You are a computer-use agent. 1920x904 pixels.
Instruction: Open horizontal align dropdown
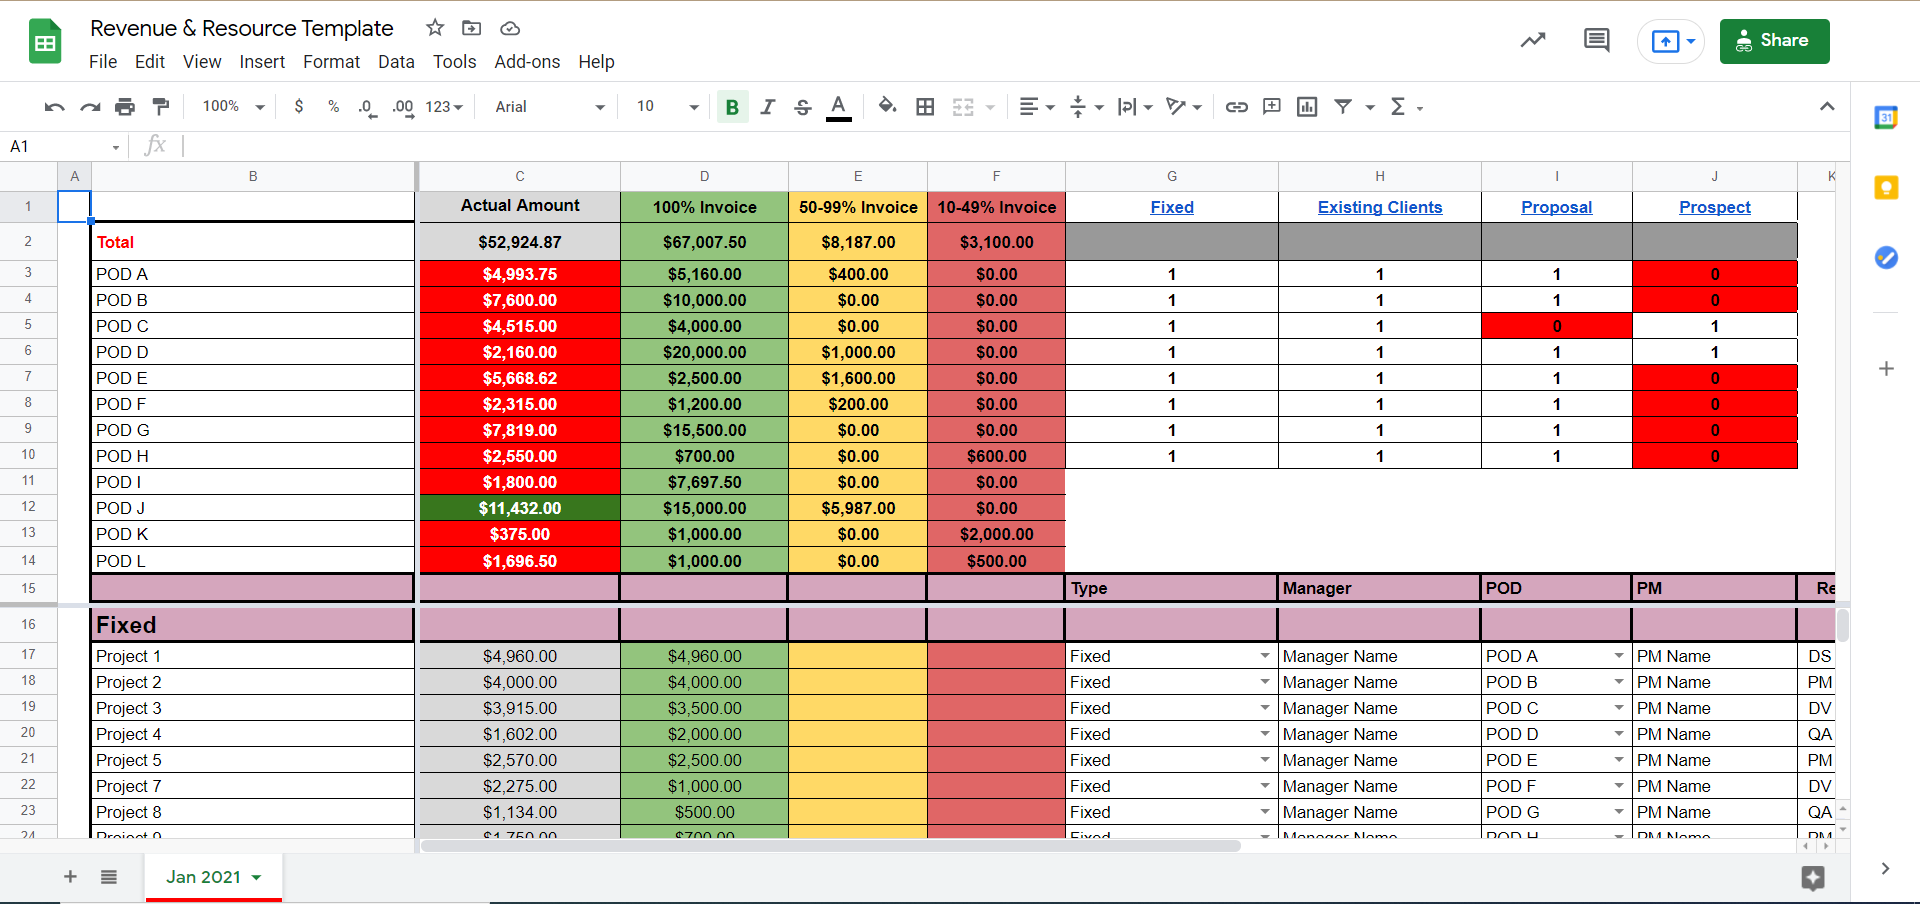1036,107
